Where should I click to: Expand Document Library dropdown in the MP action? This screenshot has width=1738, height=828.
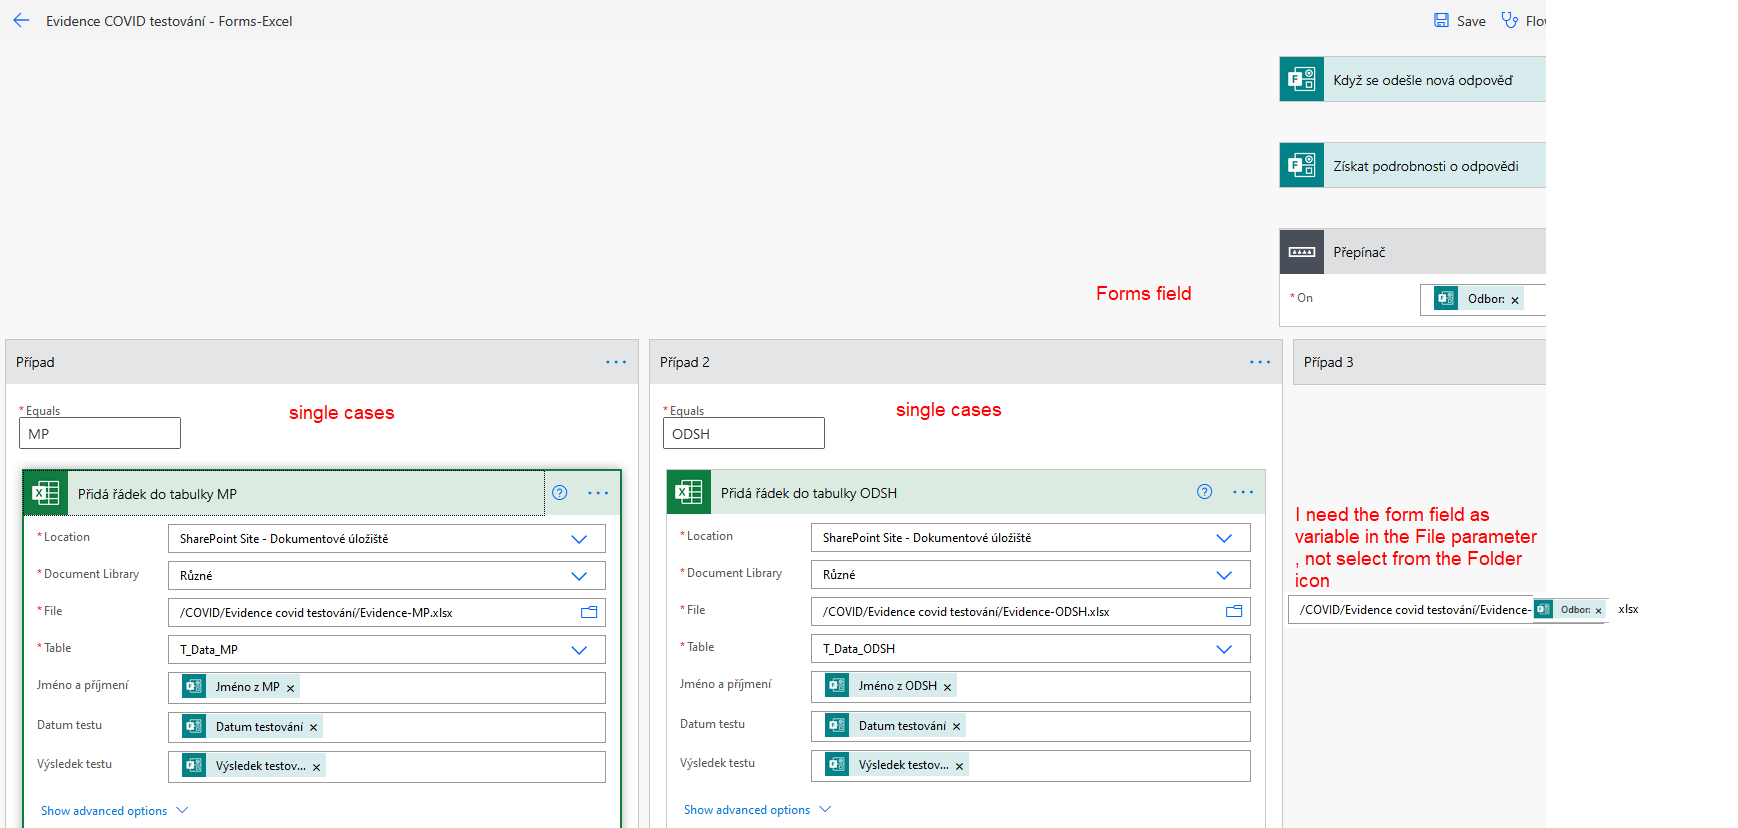[x=579, y=576]
